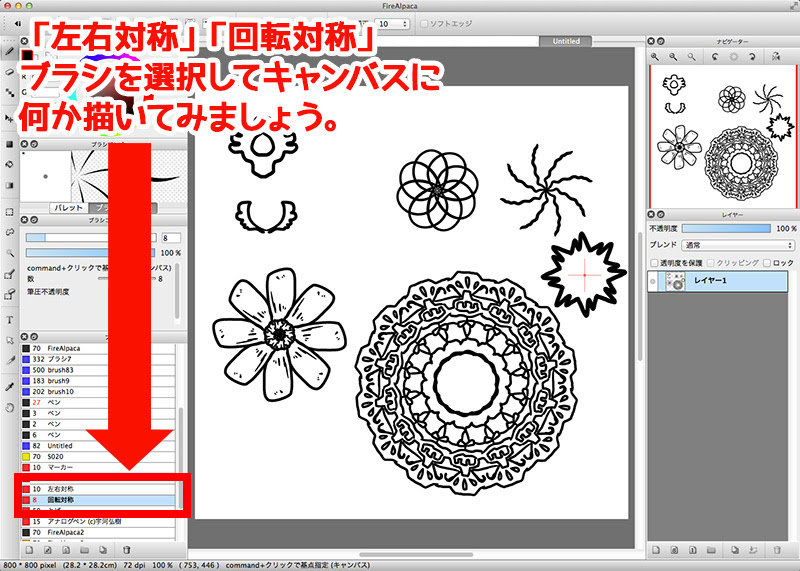Select the FireAlpaca2 brush

98,532
